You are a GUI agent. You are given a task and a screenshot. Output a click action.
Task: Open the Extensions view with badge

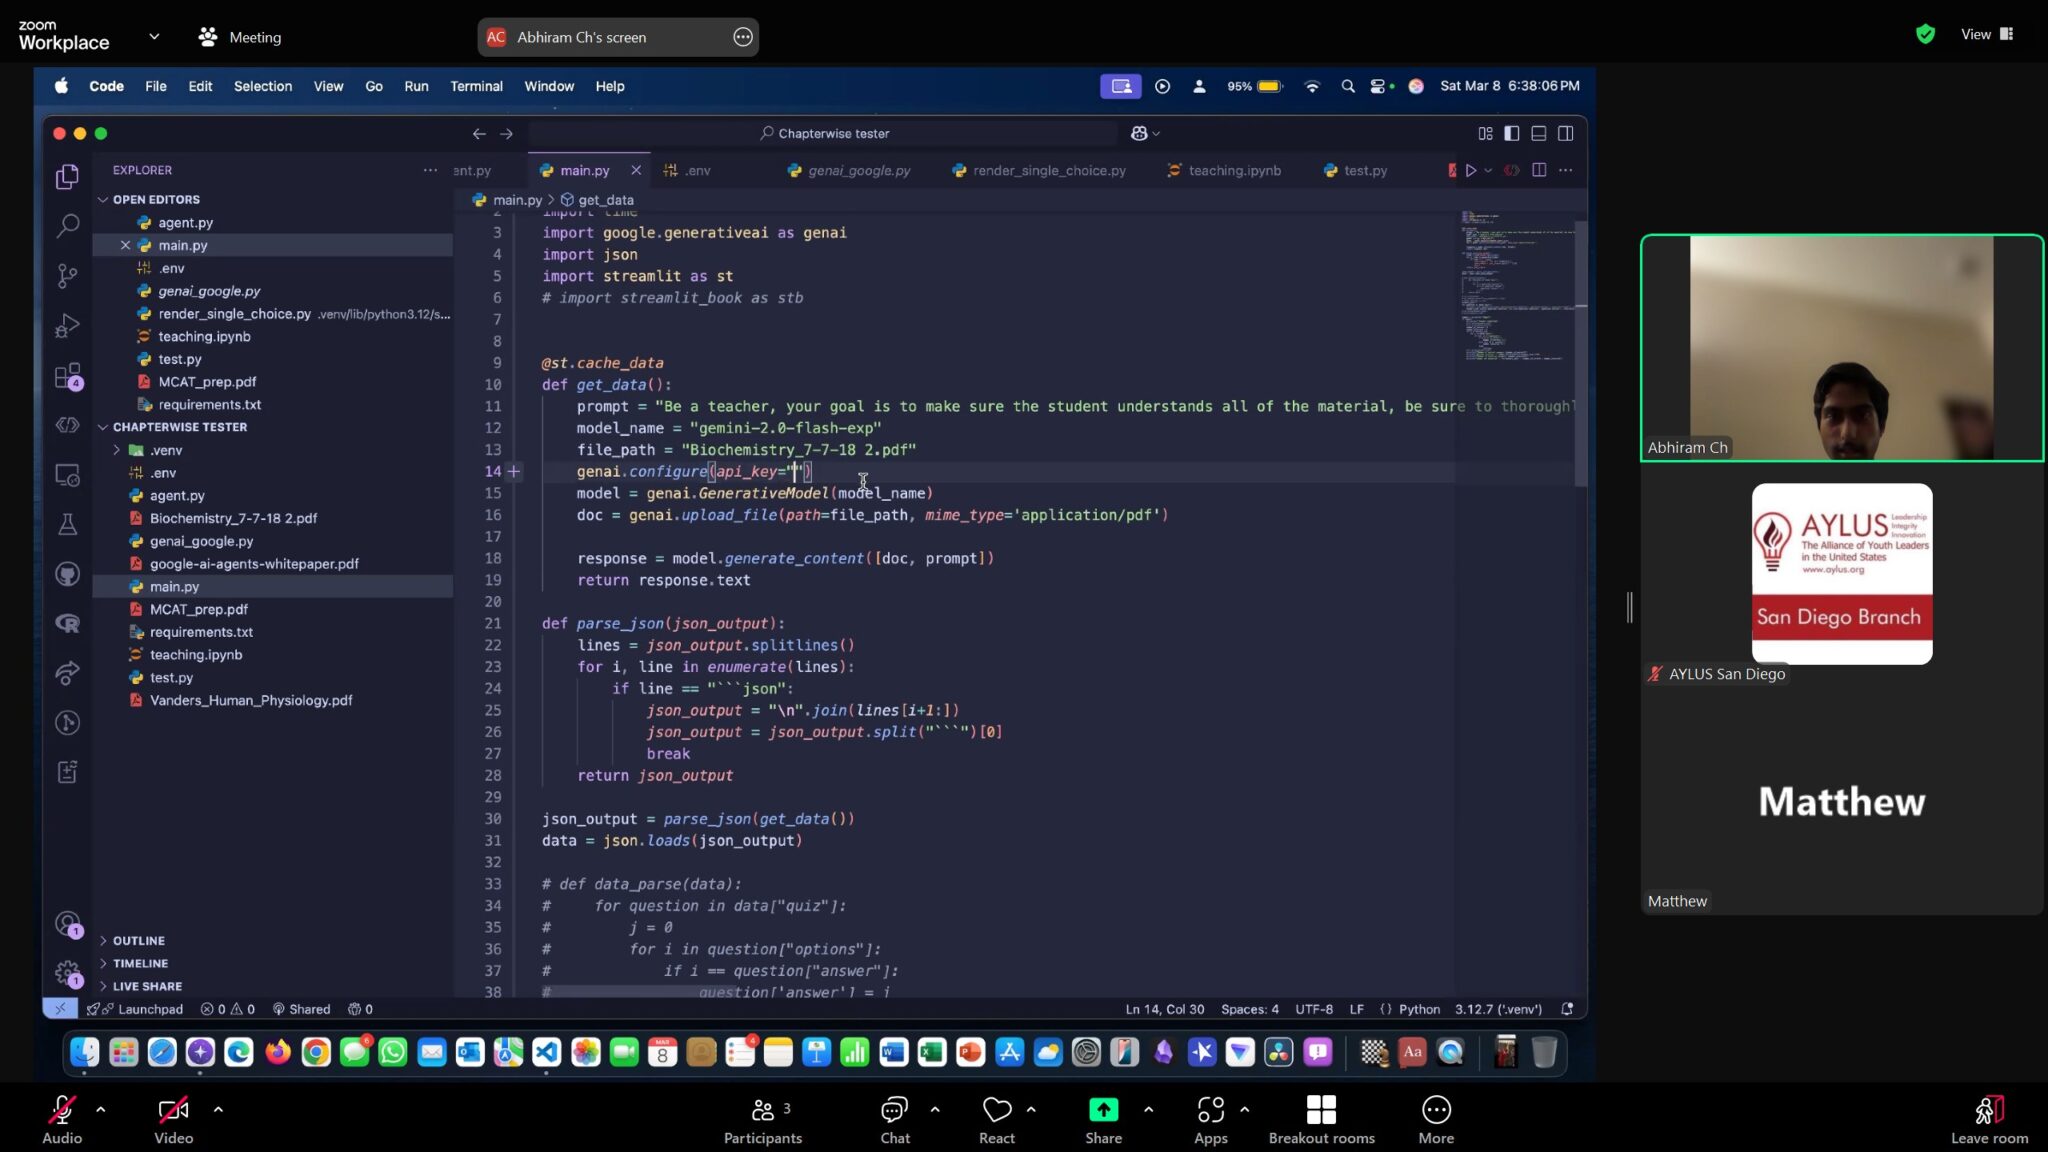pyautogui.click(x=67, y=376)
